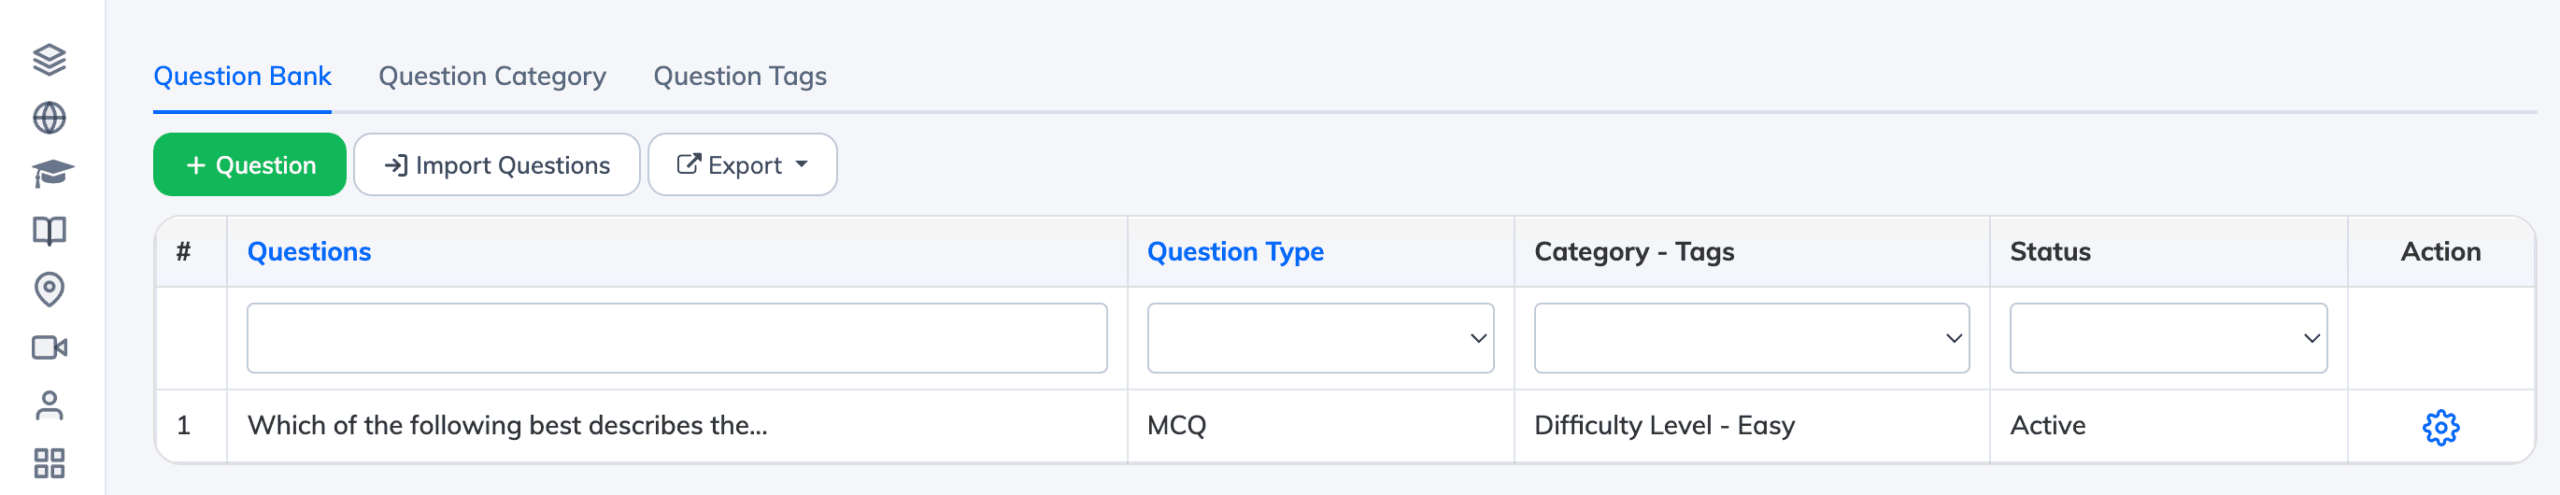Switch to the Question Tags tab
2560x495 pixels.
[x=740, y=77]
